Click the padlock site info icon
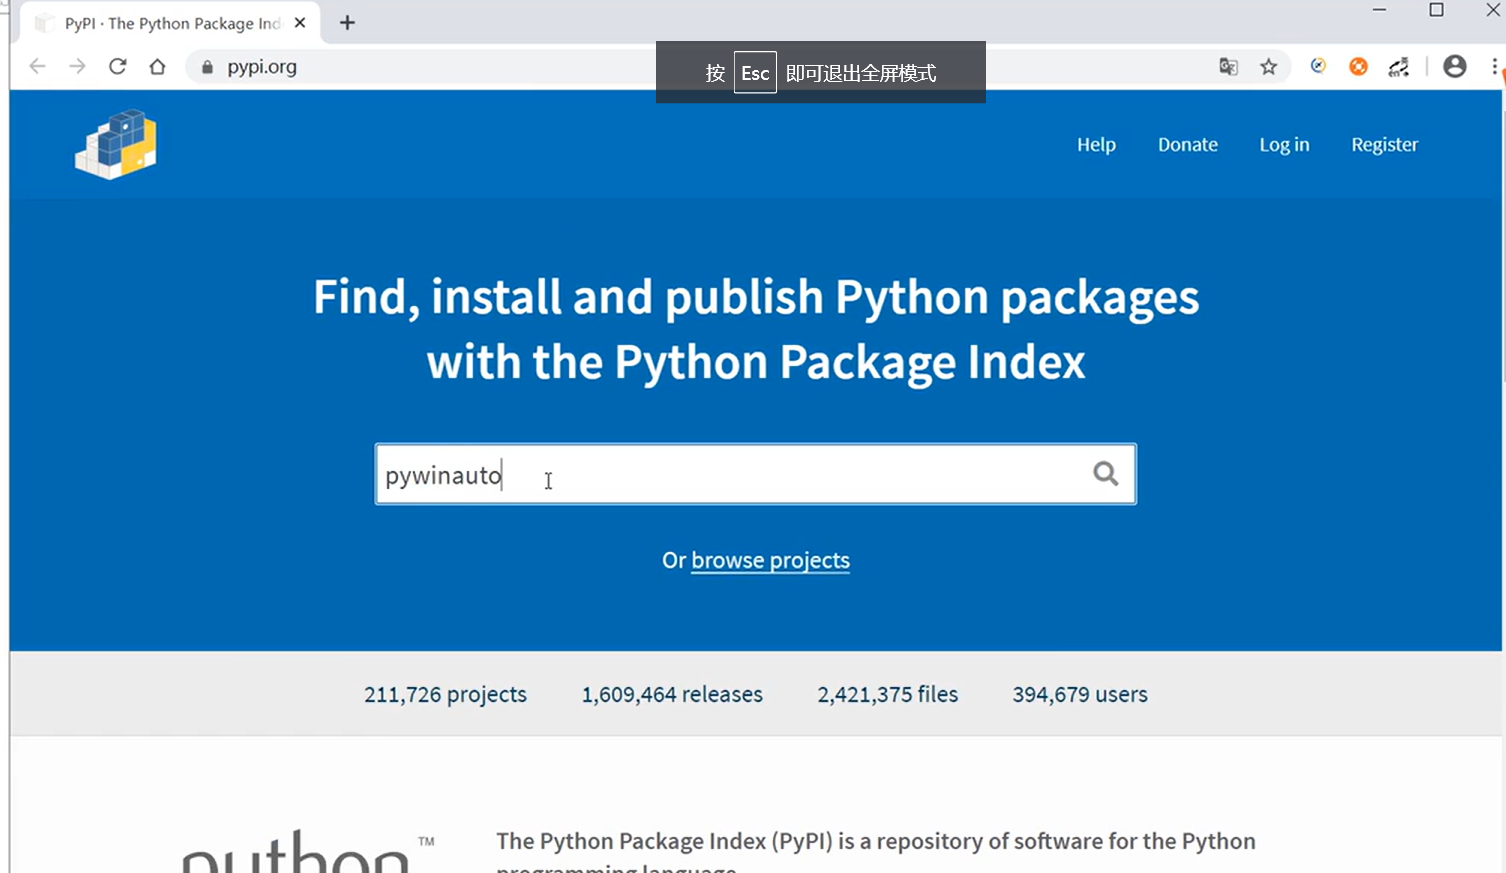 [x=207, y=67]
